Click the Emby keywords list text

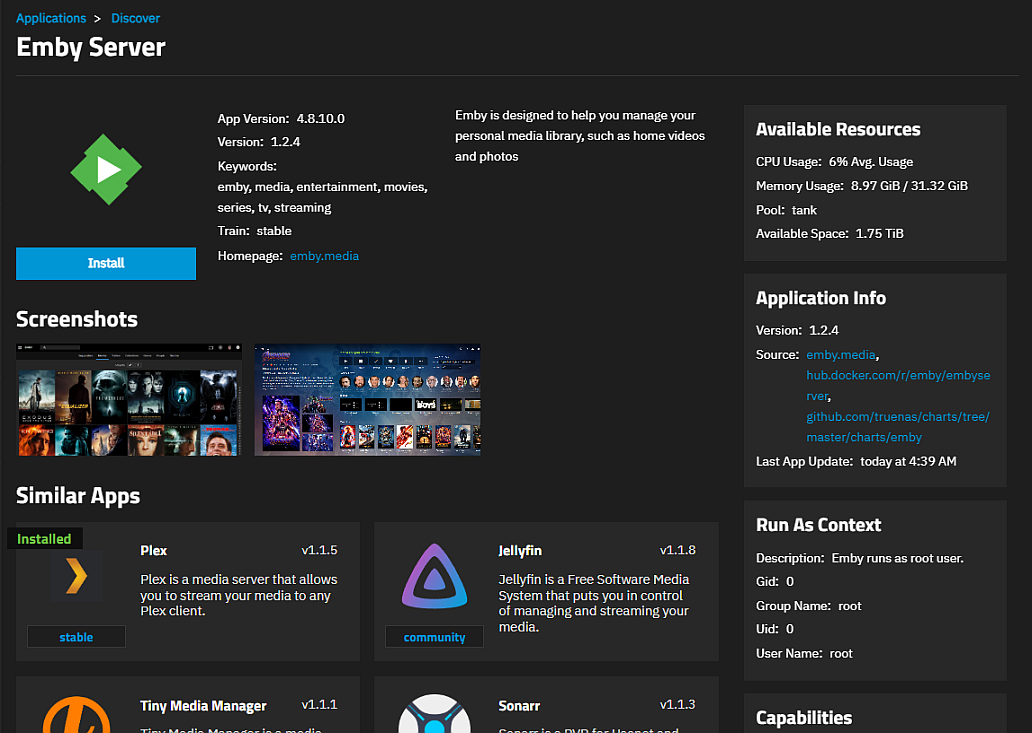click(x=322, y=197)
